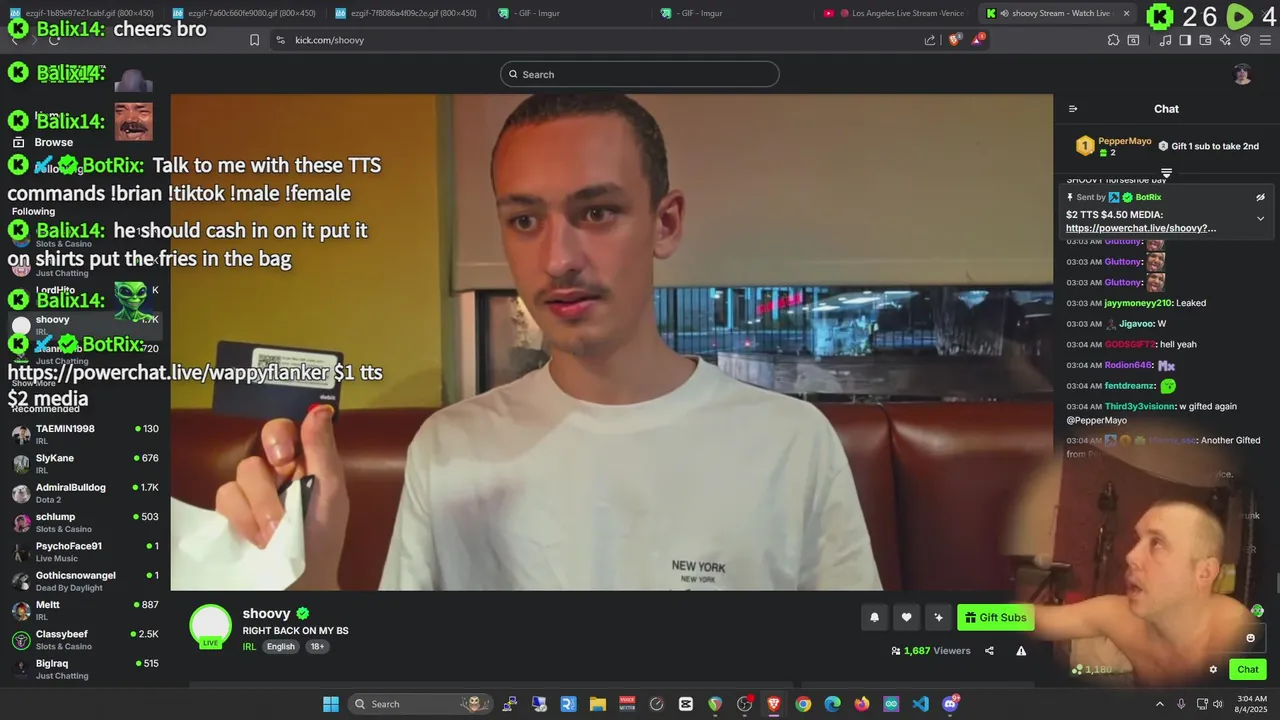The image size is (1280, 720).
Task: Click the share page icon in address bar
Action: tap(930, 40)
